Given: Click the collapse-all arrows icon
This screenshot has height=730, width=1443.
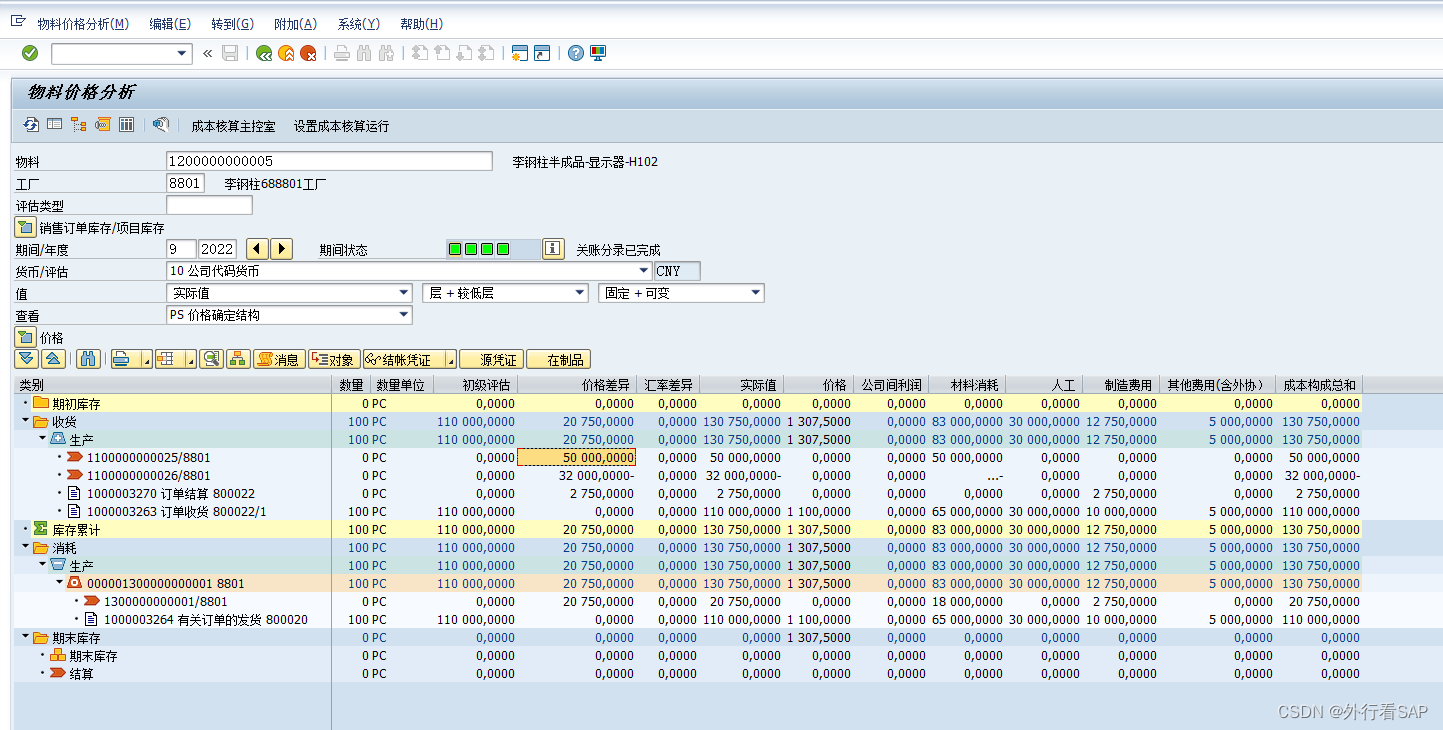Looking at the screenshot, I should [x=52, y=359].
